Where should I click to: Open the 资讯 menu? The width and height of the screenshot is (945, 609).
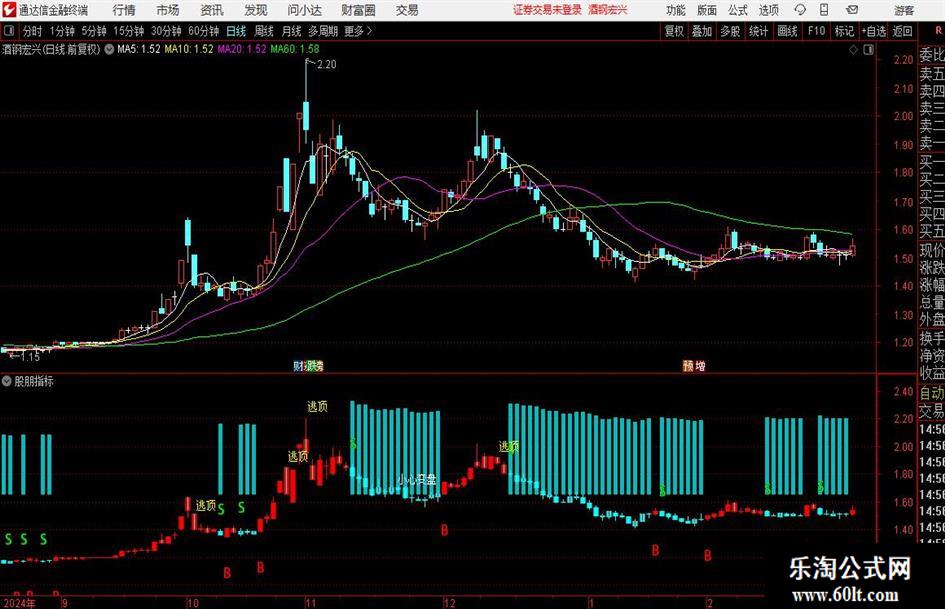tap(212, 10)
